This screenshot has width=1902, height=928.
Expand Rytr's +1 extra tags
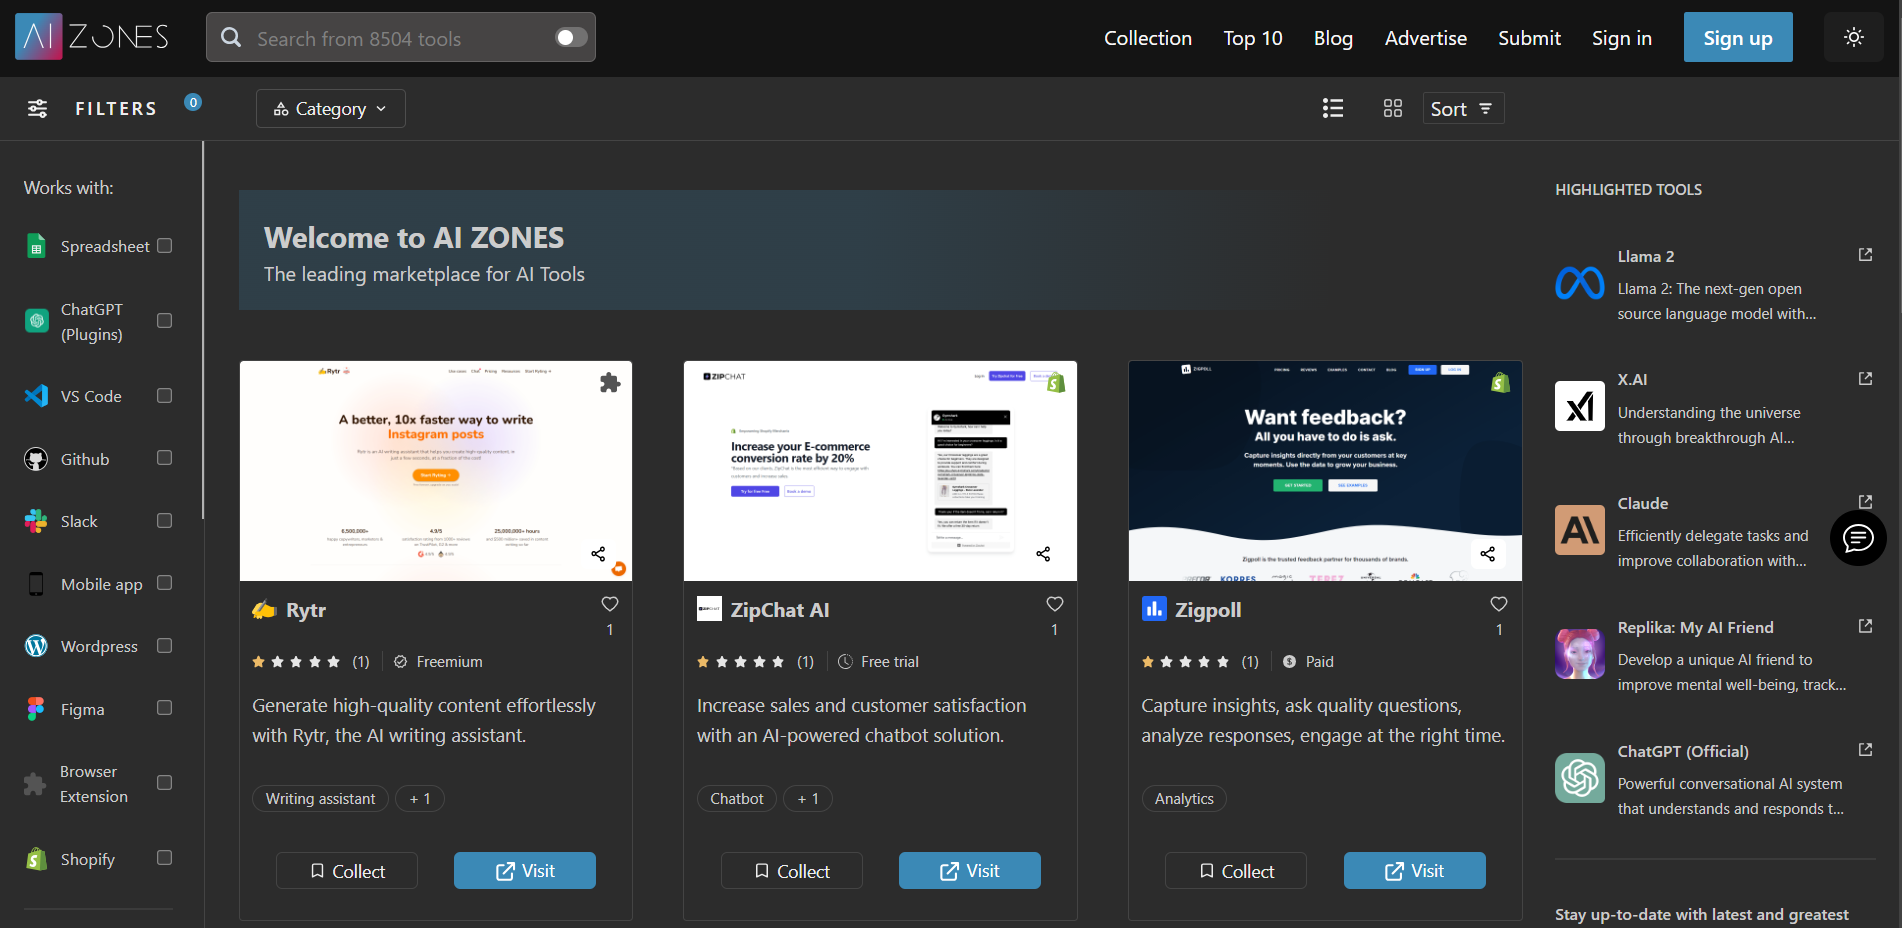420,798
